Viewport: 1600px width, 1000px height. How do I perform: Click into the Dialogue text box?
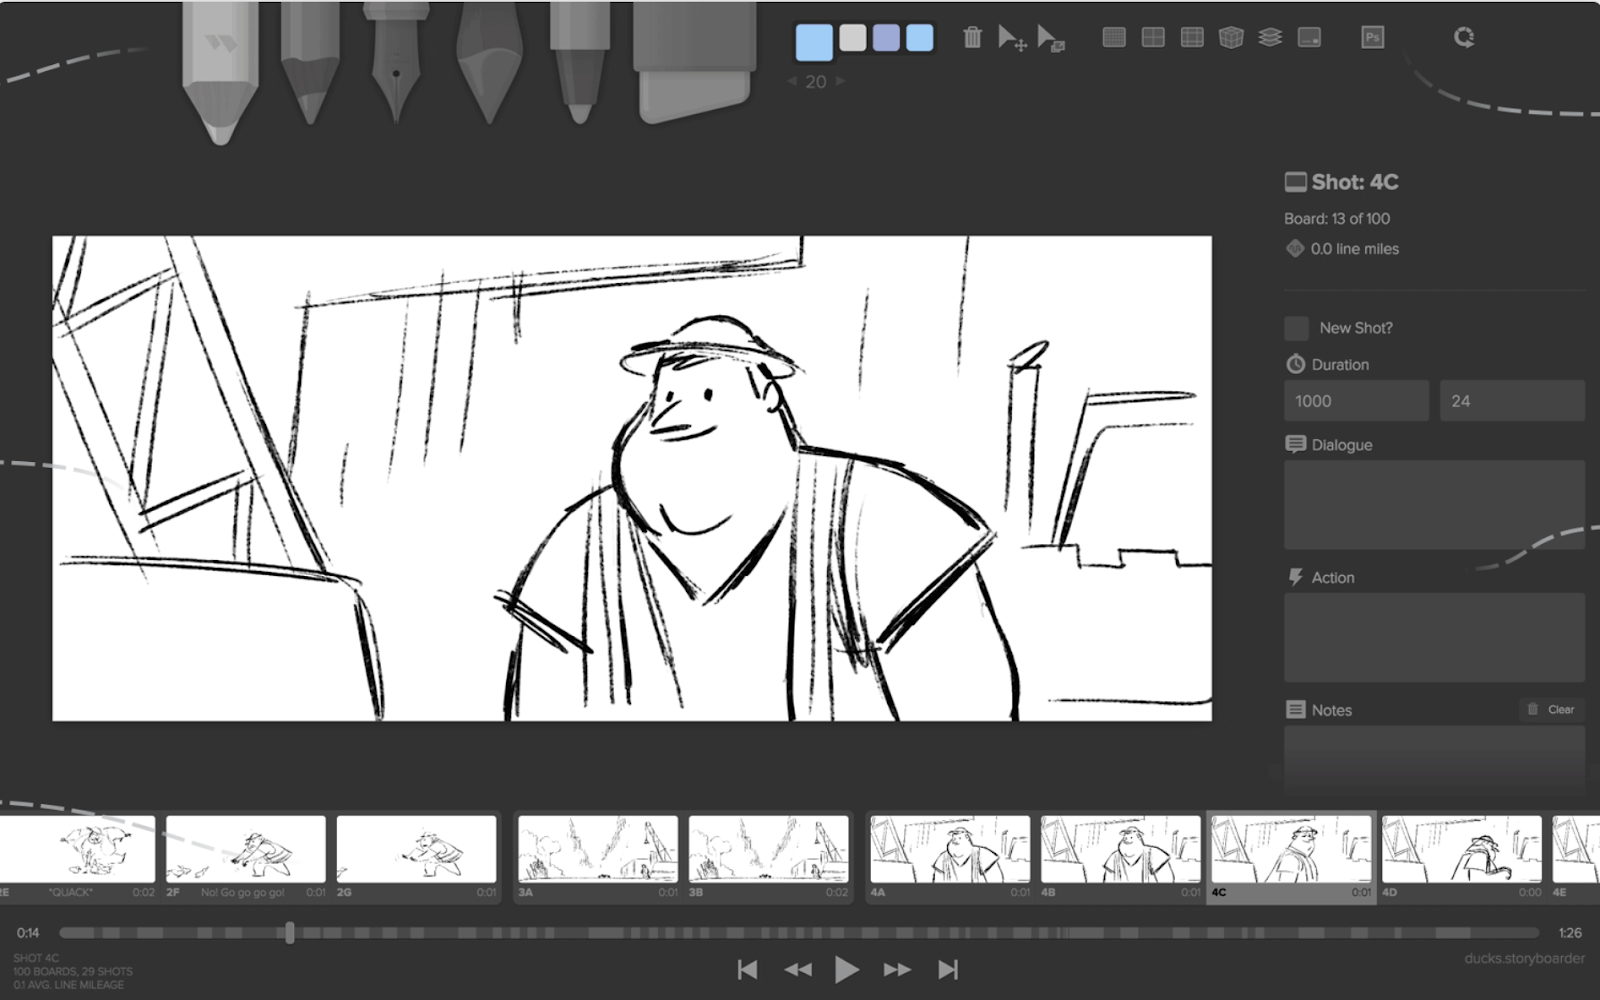pos(1434,505)
